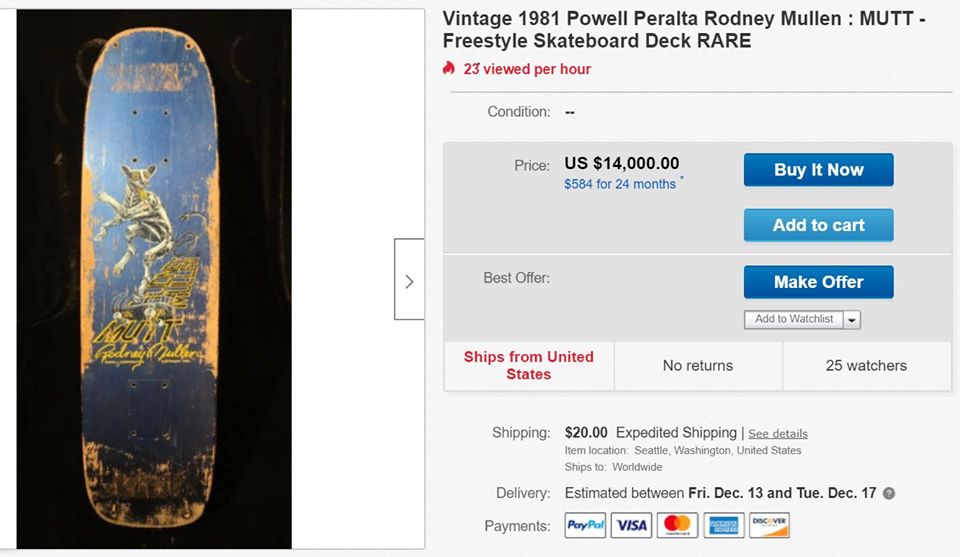Viewport: 960px width, 557px height.
Task: Click the No returns cell
Action: pos(698,366)
